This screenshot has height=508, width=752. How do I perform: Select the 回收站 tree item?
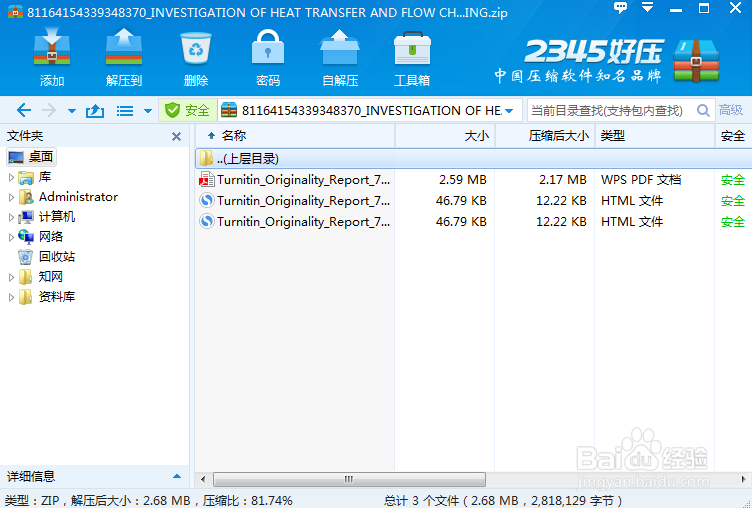(47, 257)
